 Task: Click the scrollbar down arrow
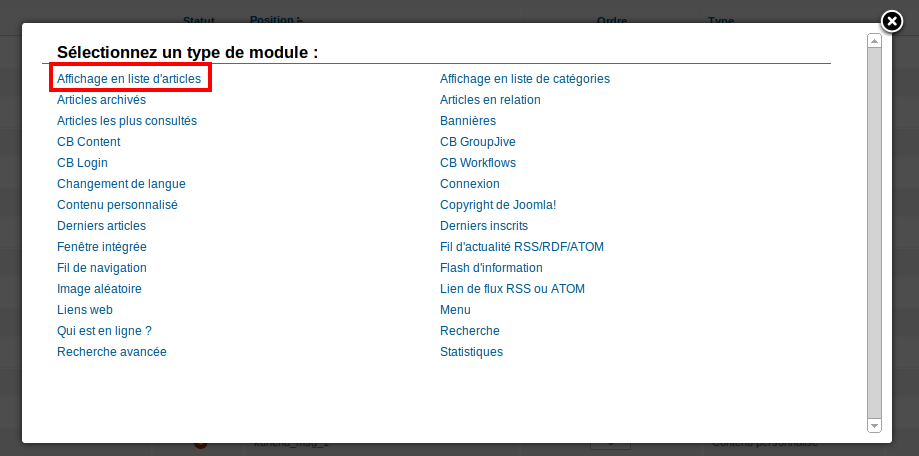pyautogui.click(x=874, y=426)
